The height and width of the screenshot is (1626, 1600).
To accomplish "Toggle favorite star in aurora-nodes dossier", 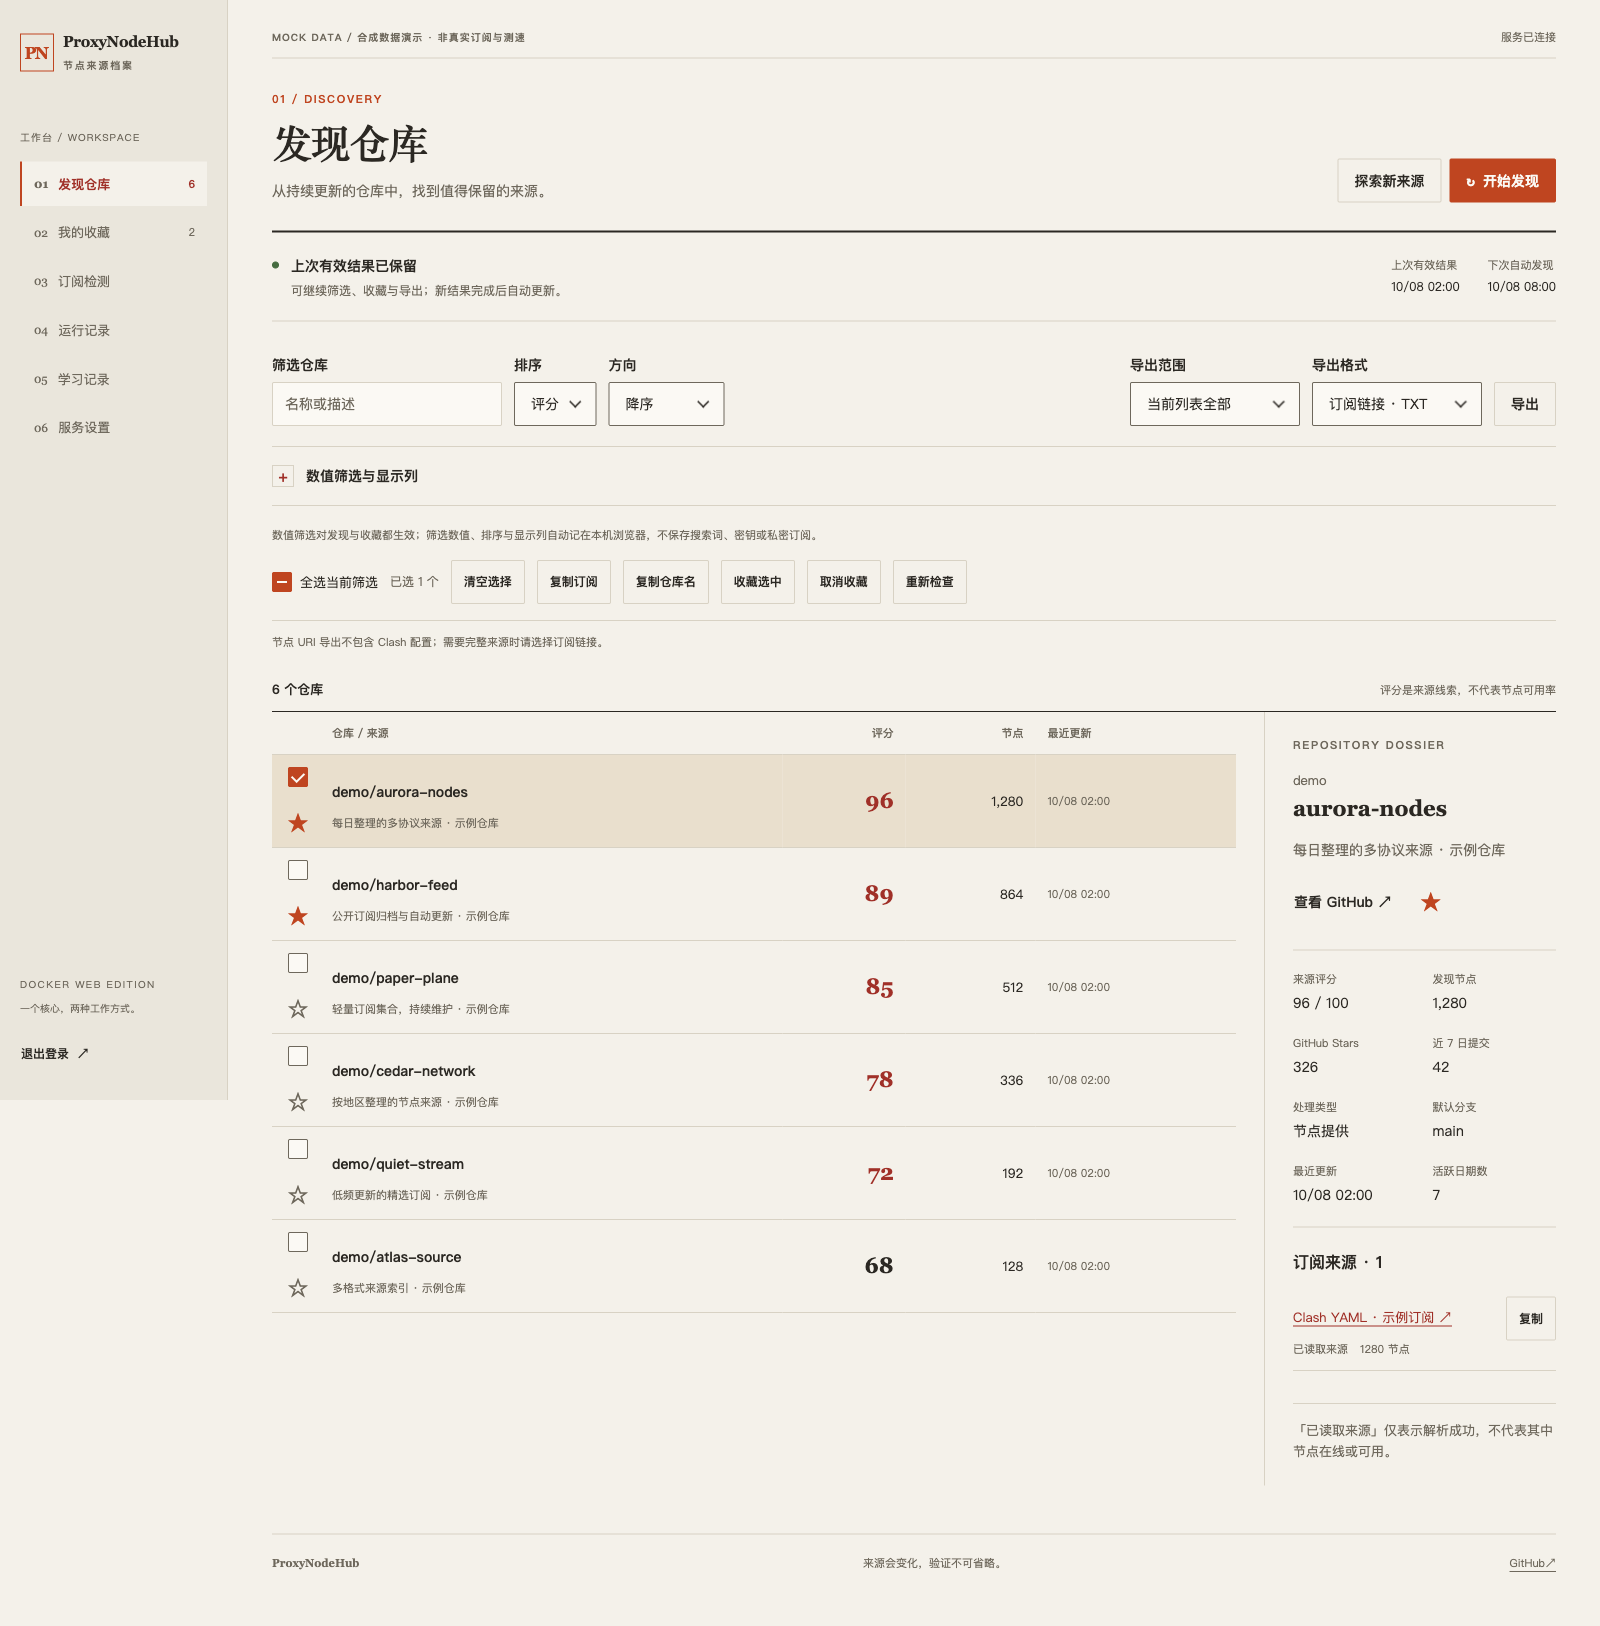I will pyautogui.click(x=1431, y=902).
